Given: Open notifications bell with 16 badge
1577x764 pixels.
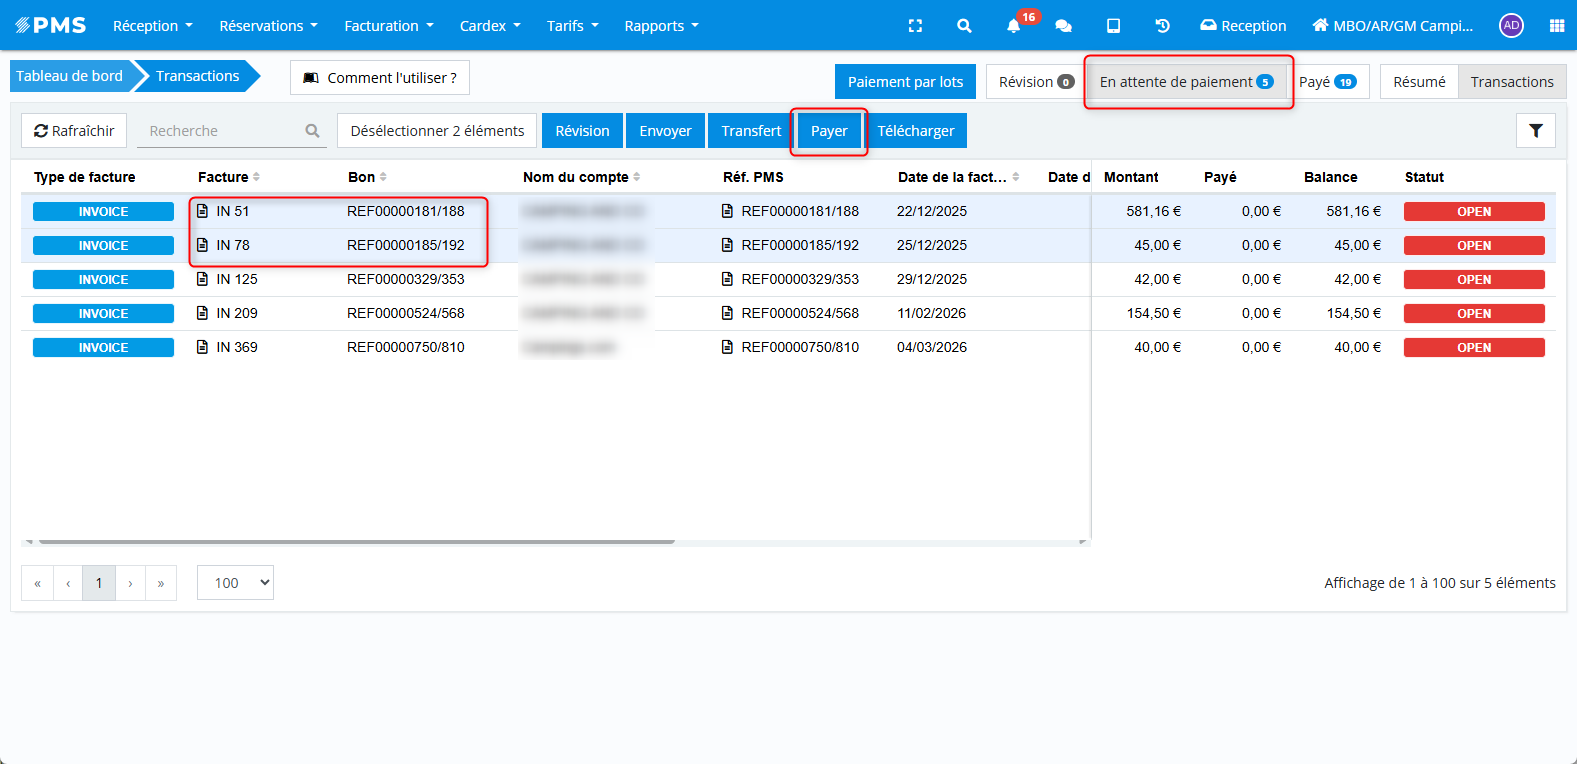Looking at the screenshot, I should 1014,26.
